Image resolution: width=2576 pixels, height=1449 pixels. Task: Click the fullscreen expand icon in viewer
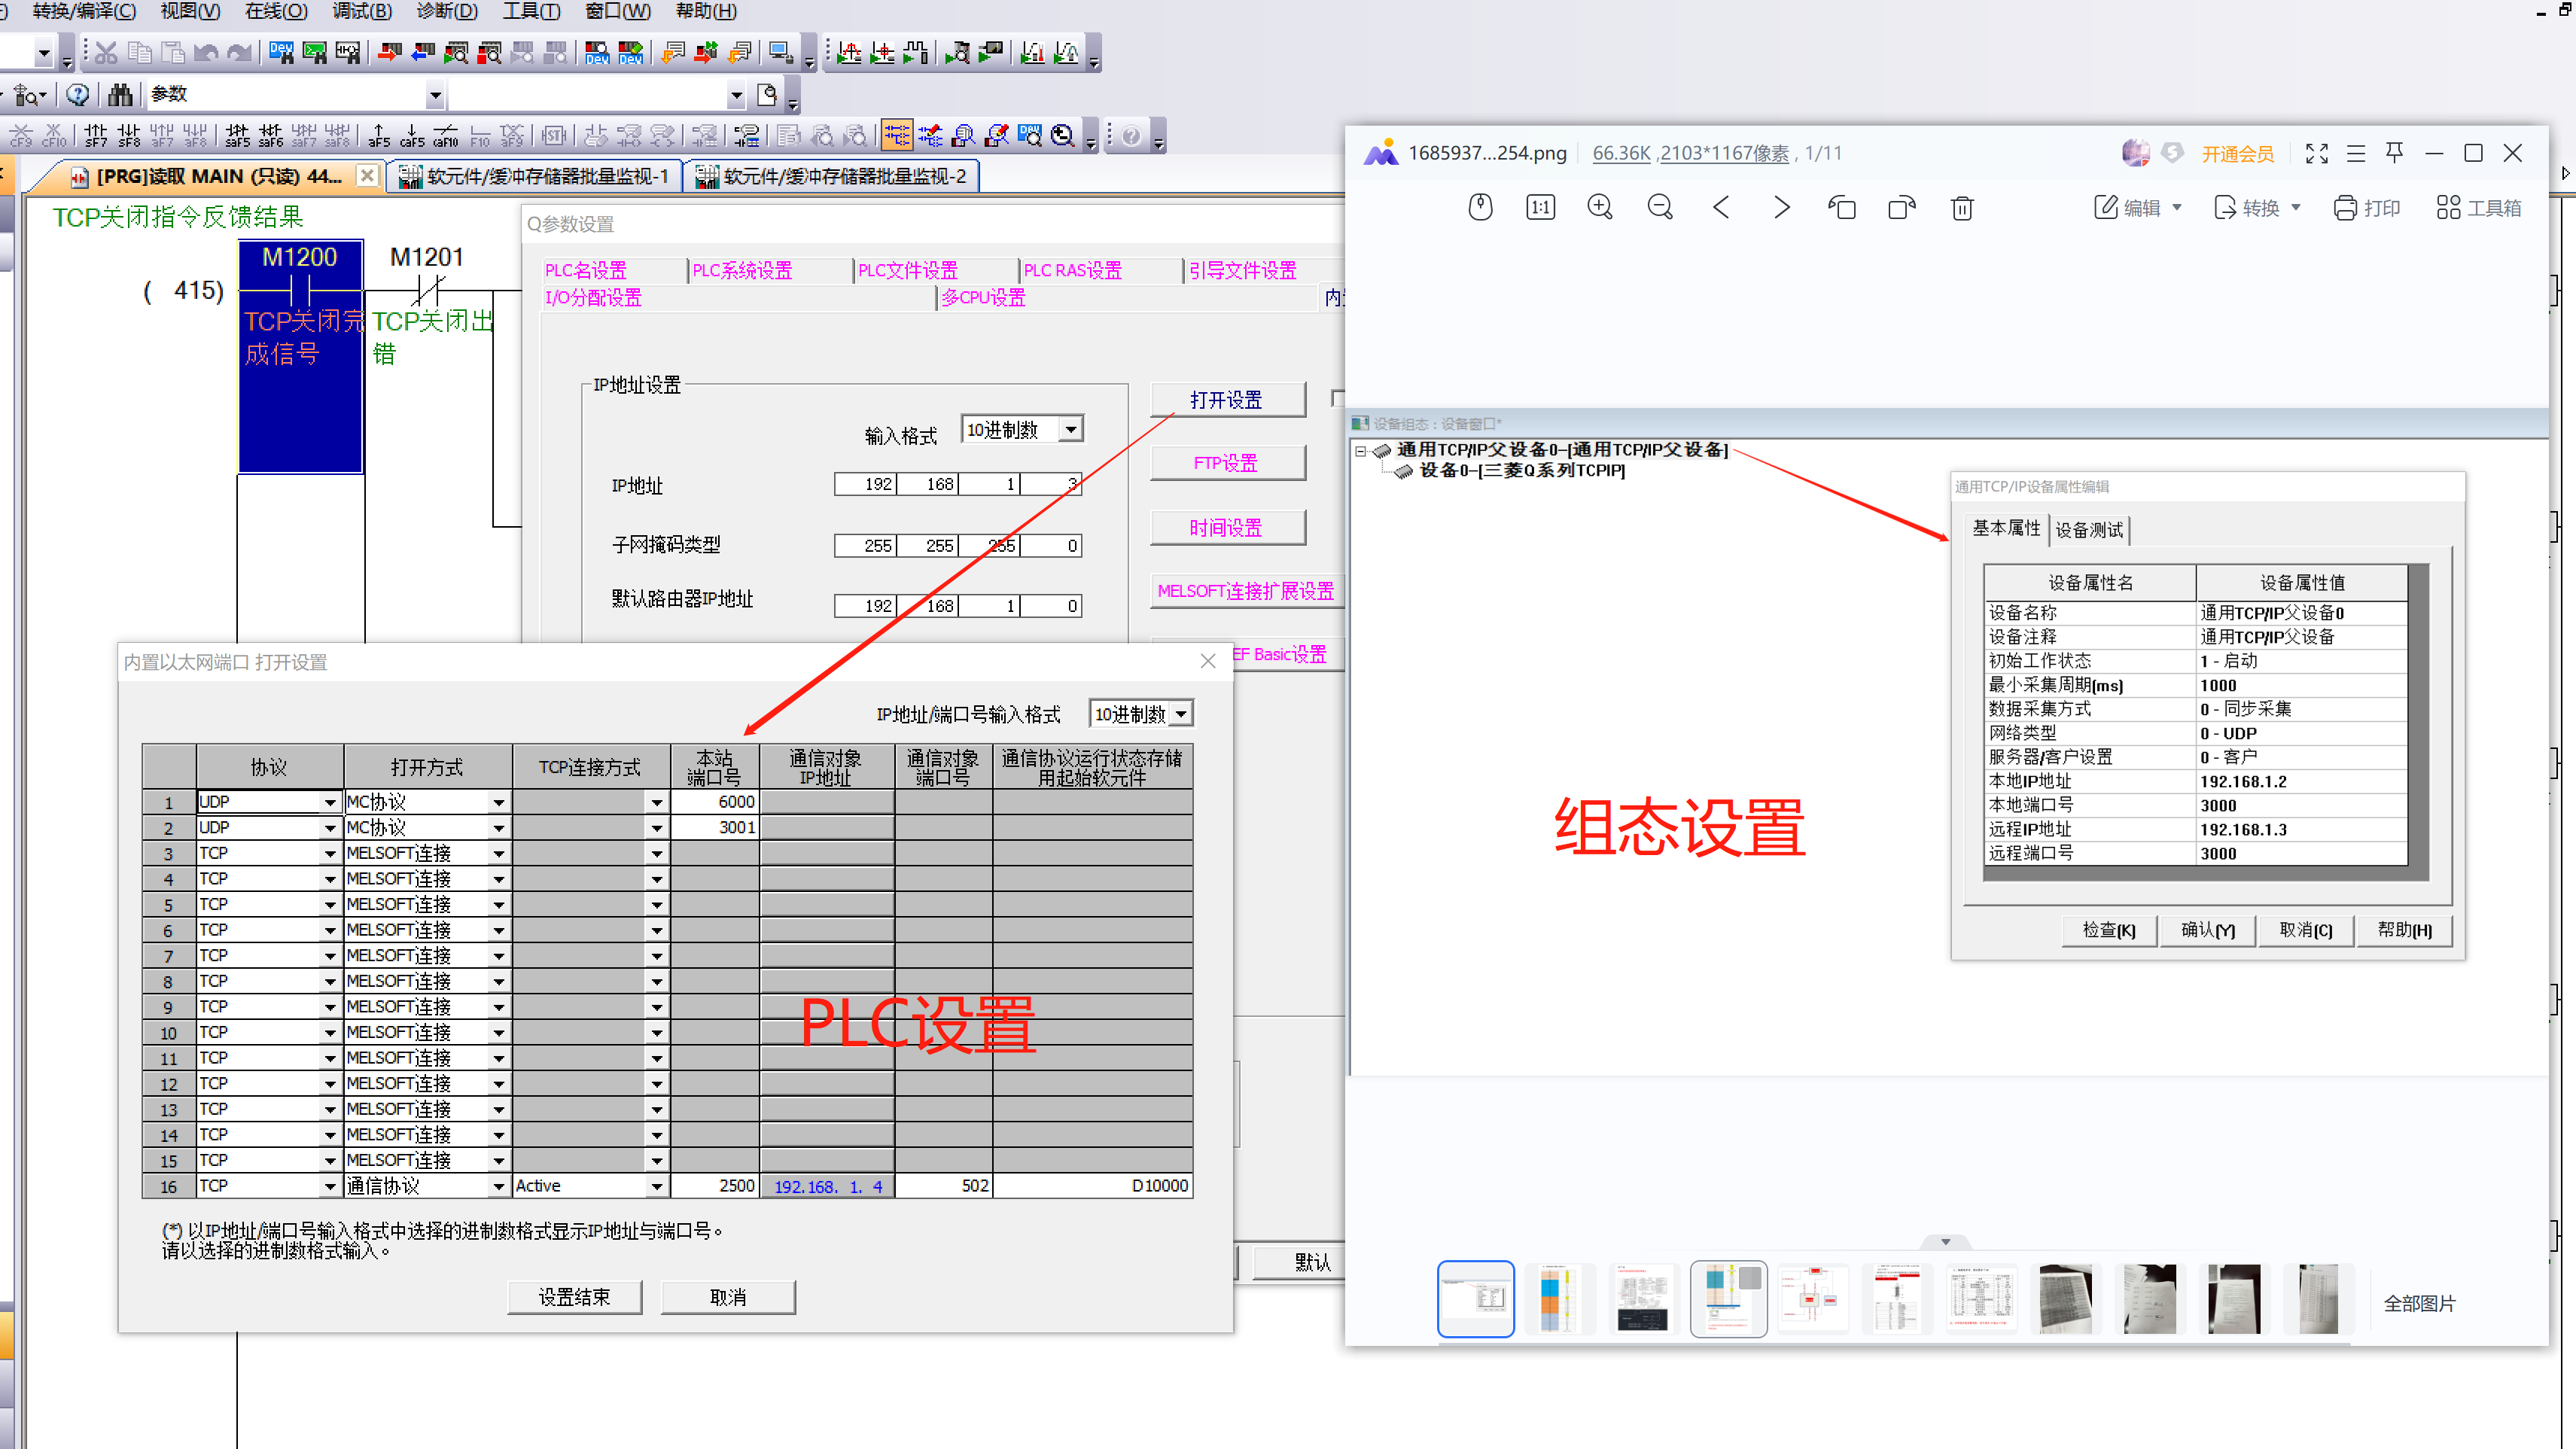[2317, 153]
